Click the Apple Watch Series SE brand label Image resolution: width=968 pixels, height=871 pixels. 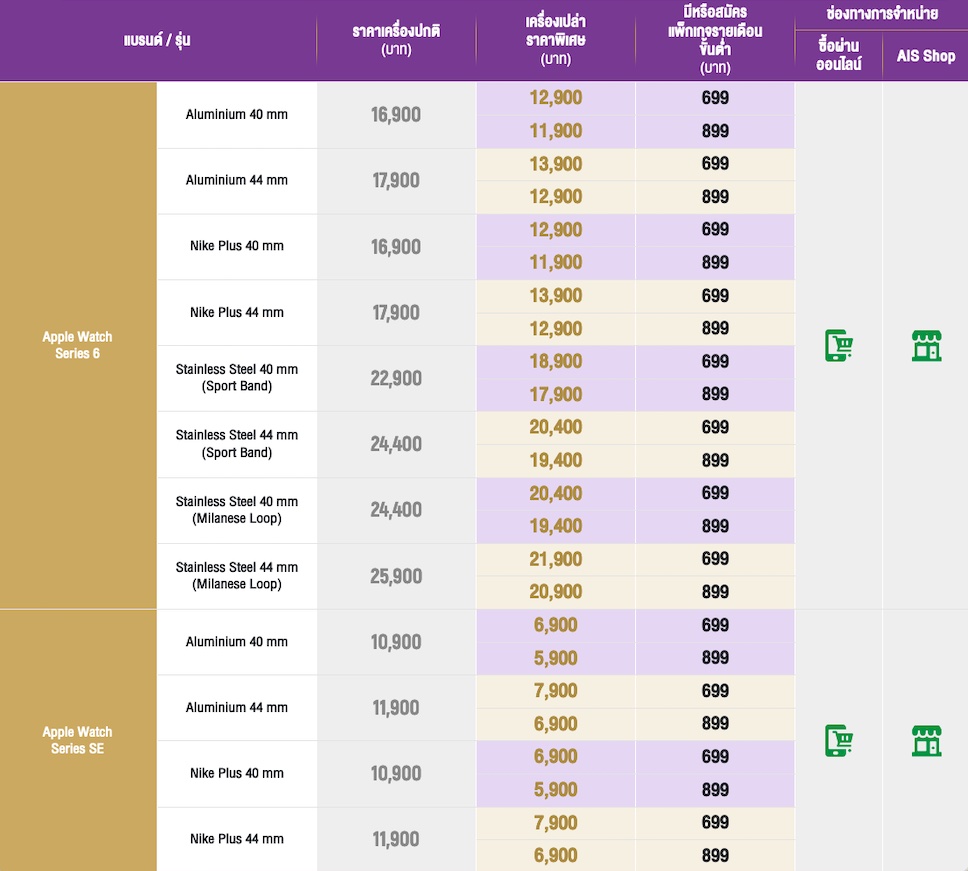tap(77, 740)
